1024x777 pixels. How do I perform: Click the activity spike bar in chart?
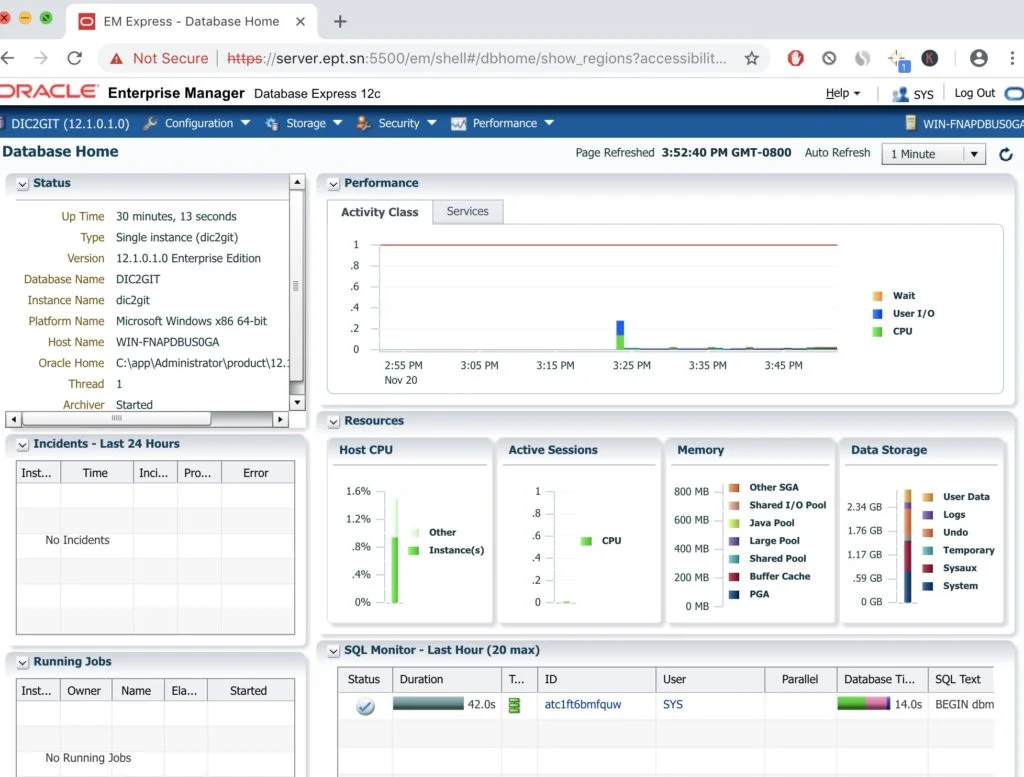pyautogui.click(x=620, y=335)
